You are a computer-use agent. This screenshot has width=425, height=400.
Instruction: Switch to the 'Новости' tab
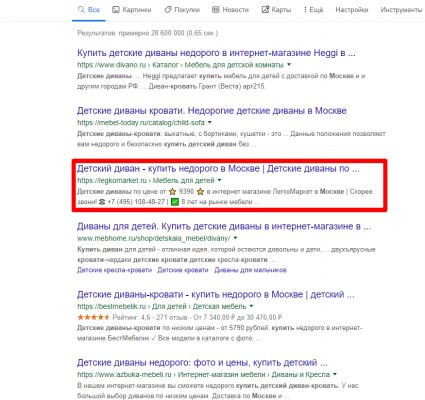[x=231, y=10]
